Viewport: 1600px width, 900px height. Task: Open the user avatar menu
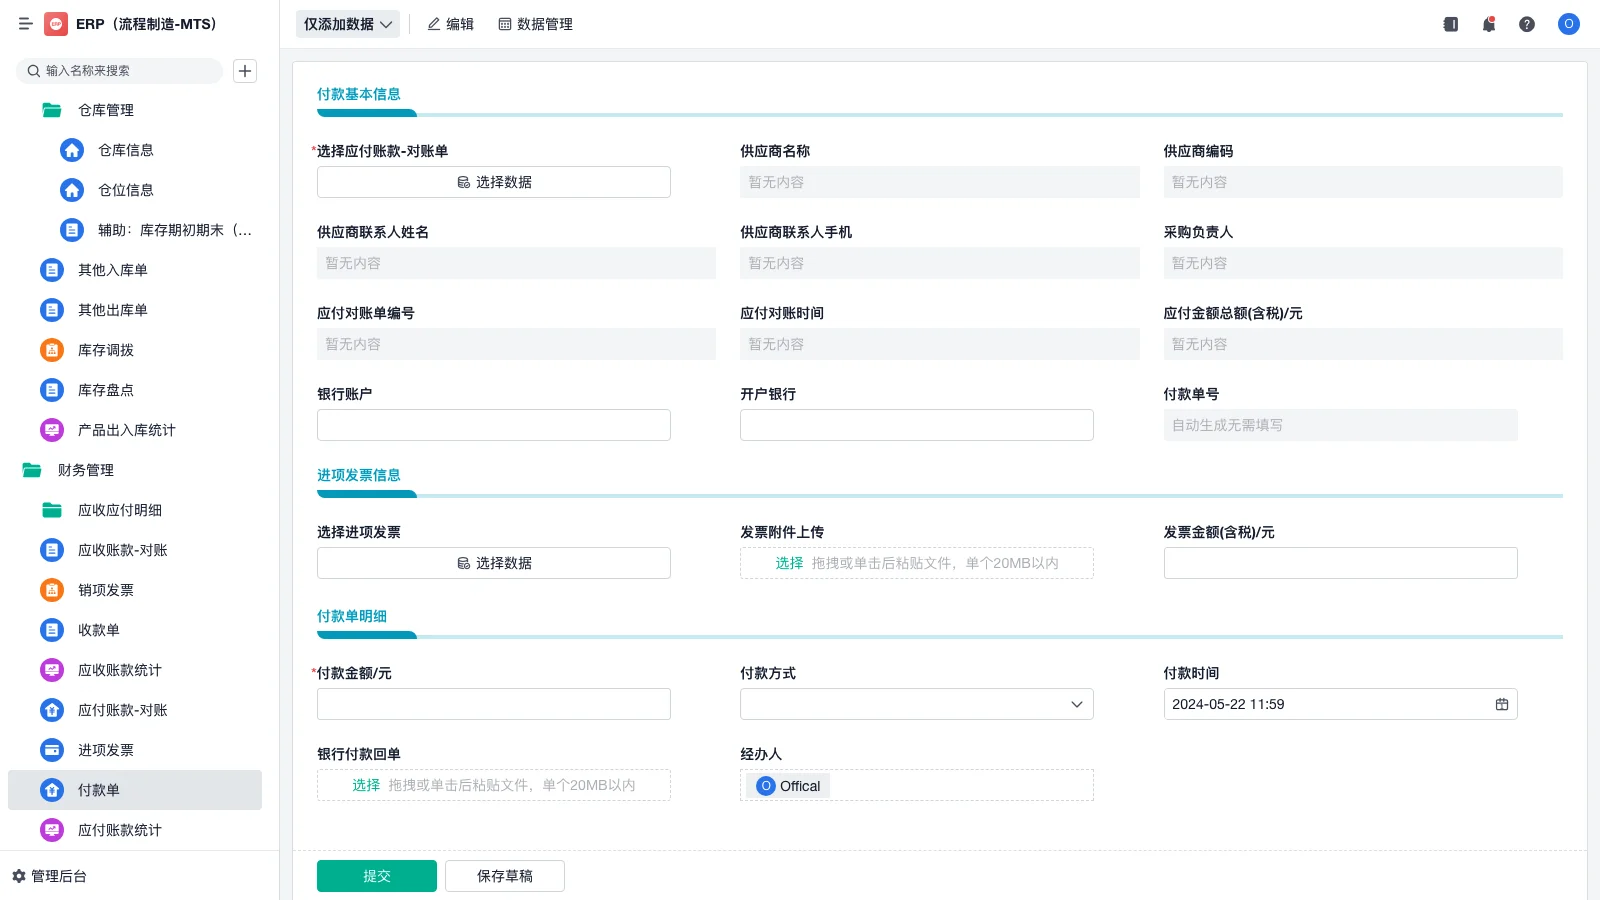tap(1569, 24)
